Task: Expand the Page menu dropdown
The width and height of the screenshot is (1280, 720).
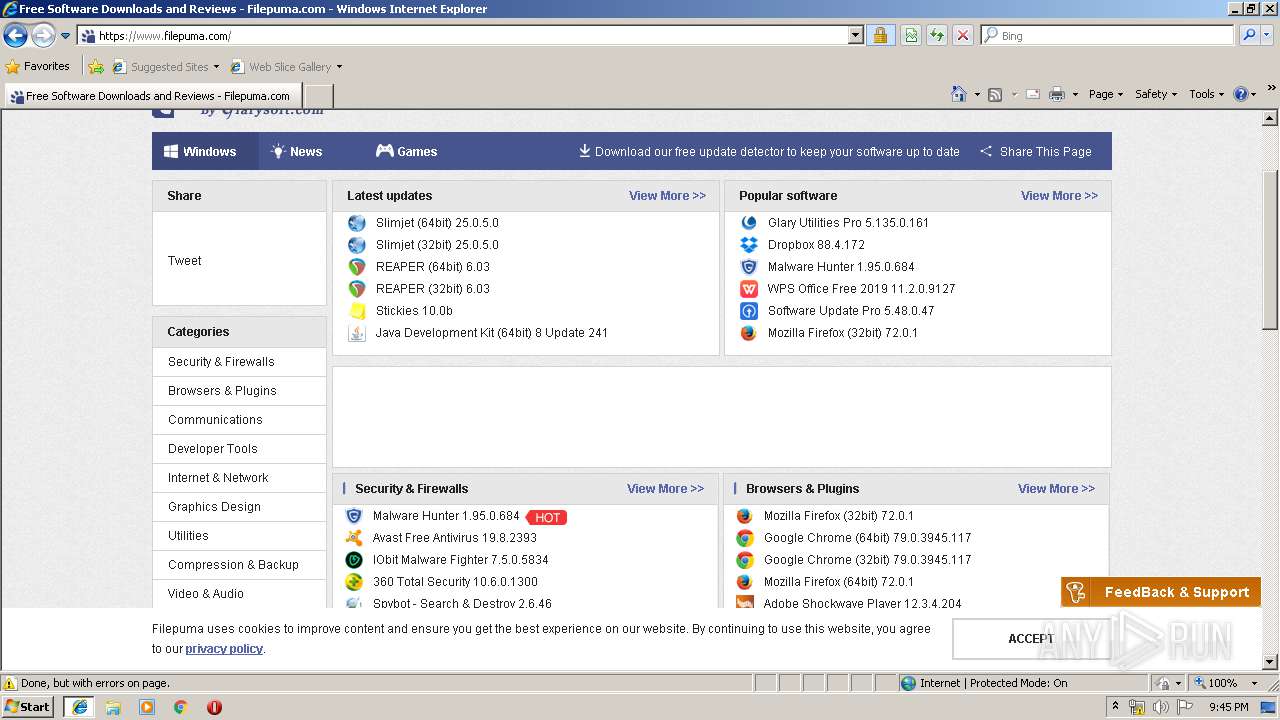Action: (x=1106, y=94)
